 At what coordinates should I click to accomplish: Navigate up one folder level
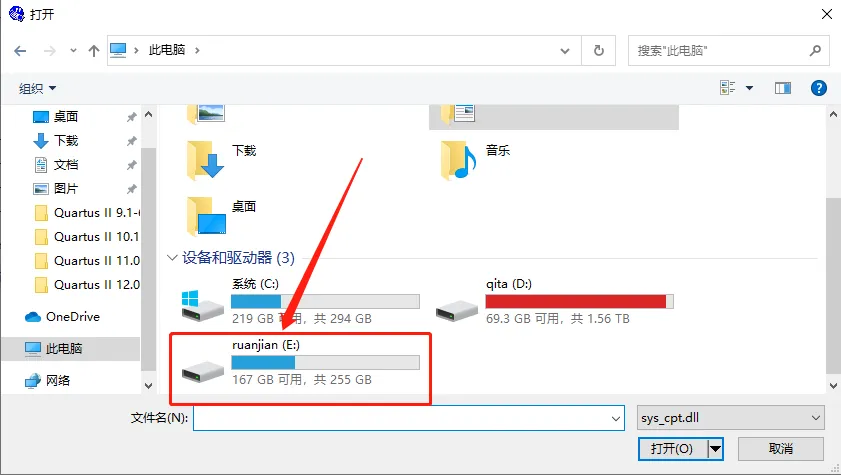click(94, 51)
